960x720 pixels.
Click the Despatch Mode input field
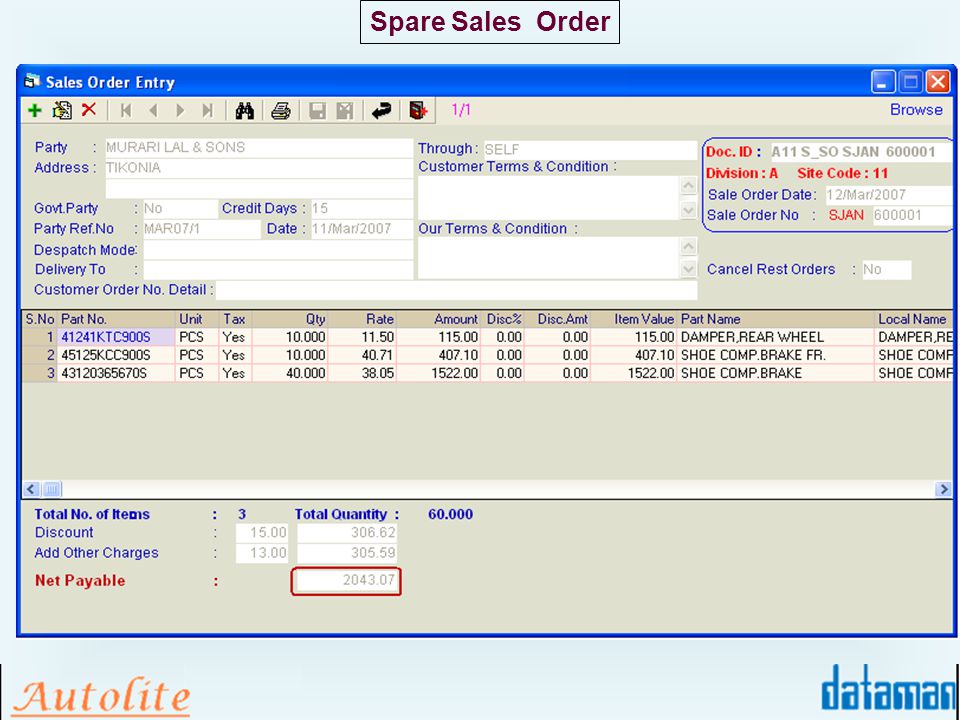click(278, 250)
